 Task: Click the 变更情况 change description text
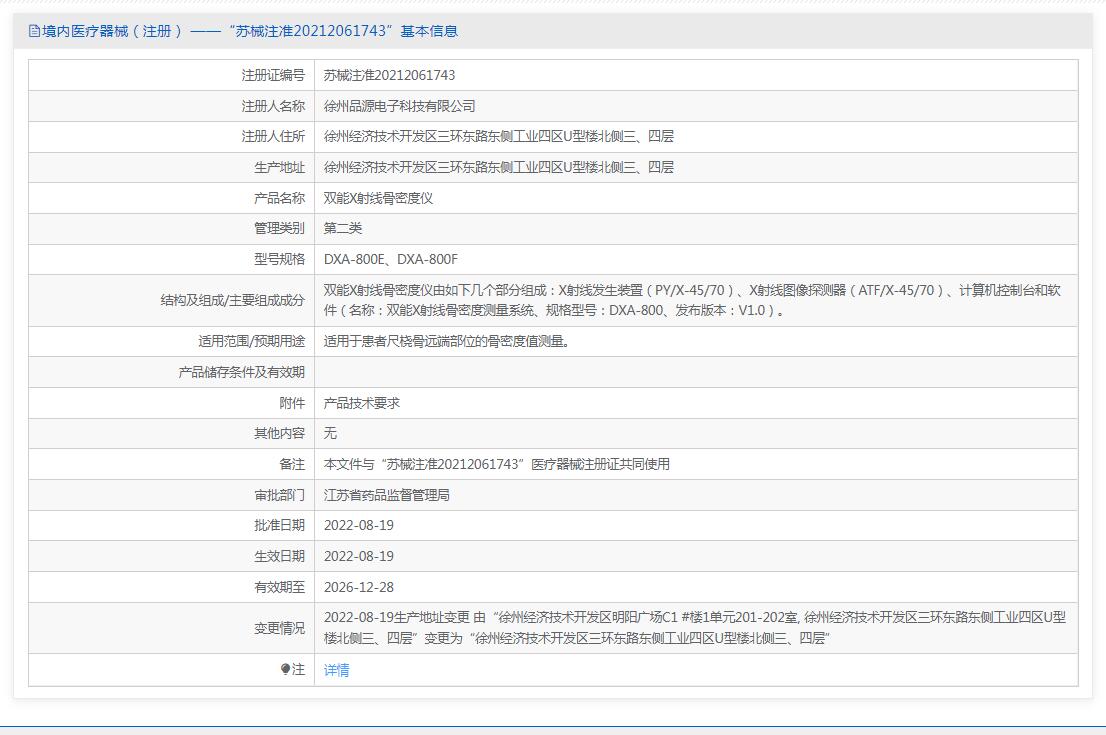point(695,628)
